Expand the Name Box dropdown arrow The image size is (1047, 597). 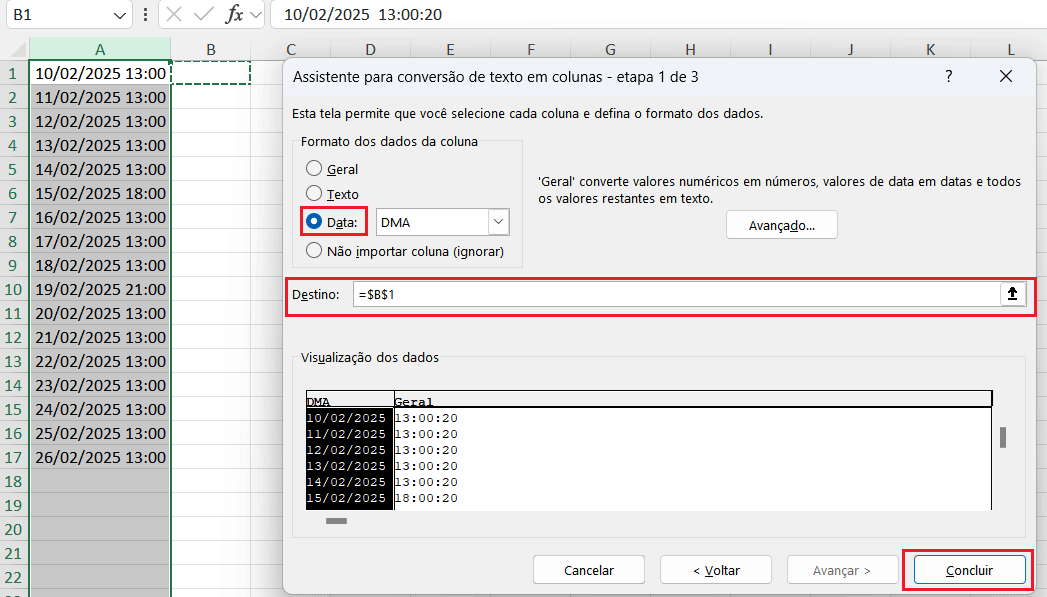coord(120,15)
